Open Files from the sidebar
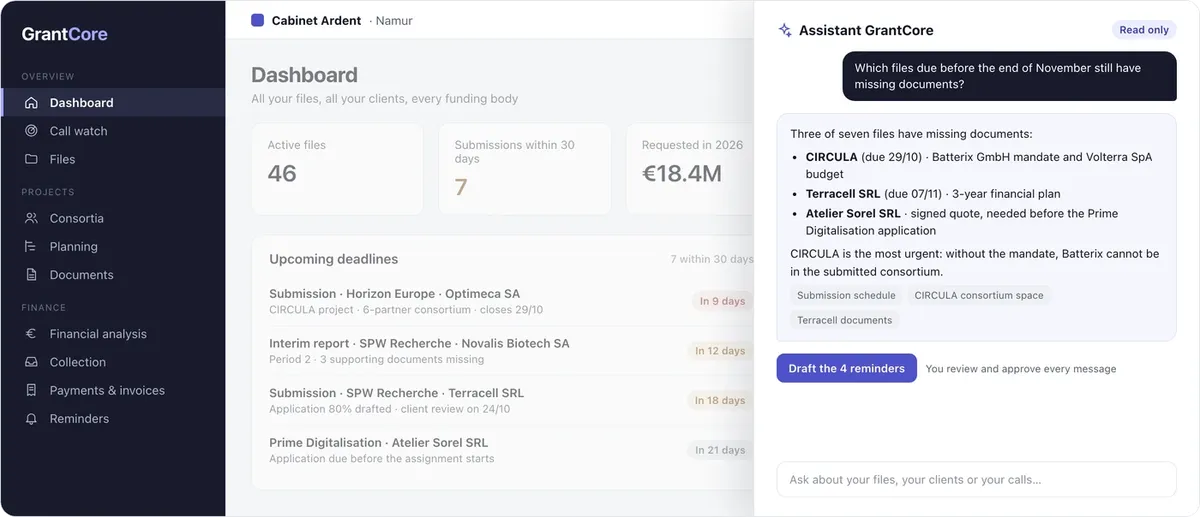This screenshot has width=1200, height=517. click(x=113, y=159)
